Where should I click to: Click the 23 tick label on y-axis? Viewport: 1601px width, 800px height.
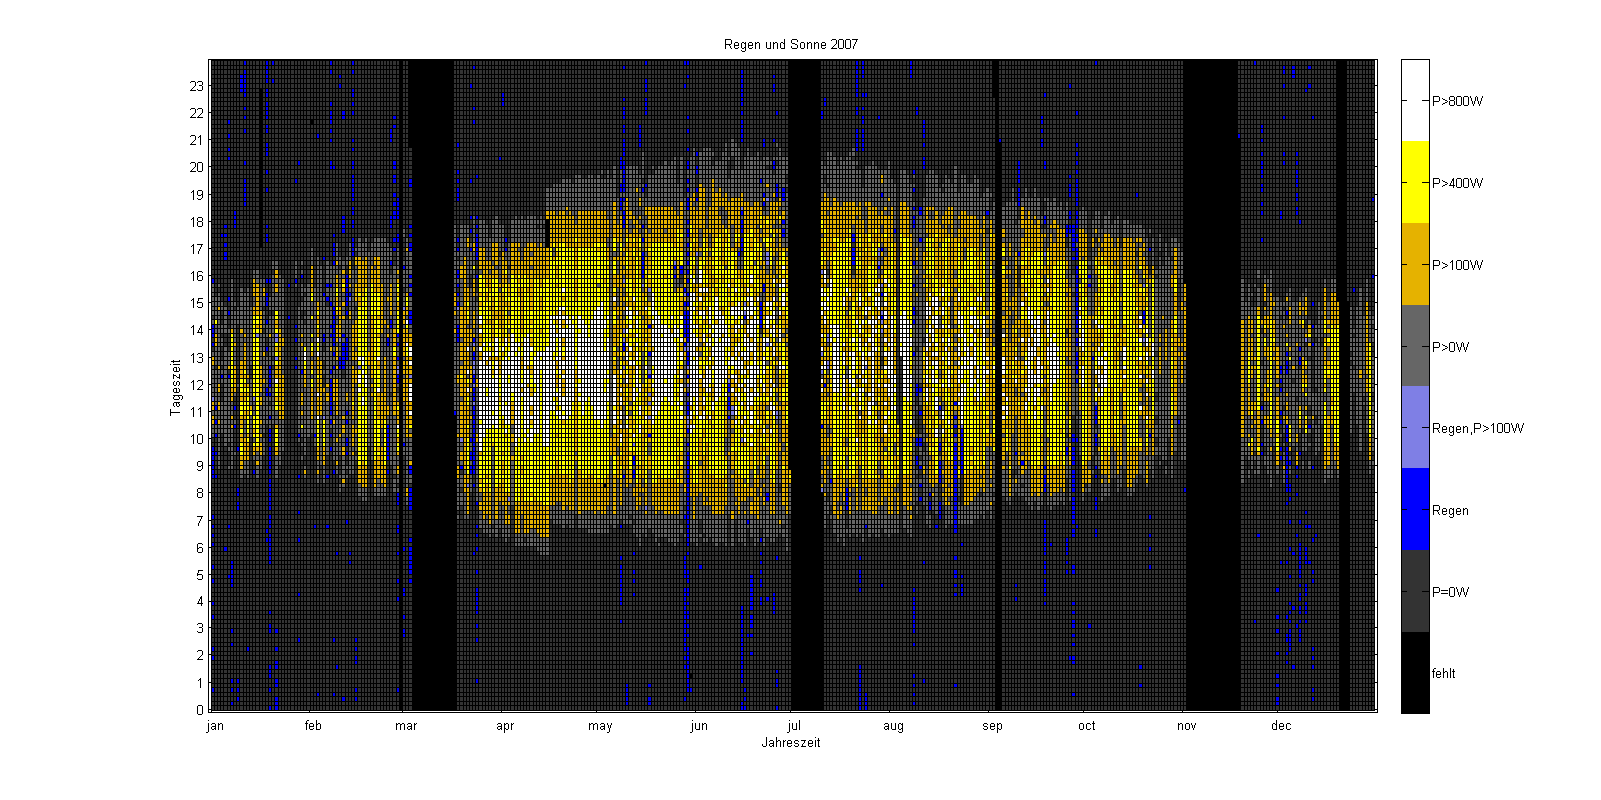click(x=197, y=87)
